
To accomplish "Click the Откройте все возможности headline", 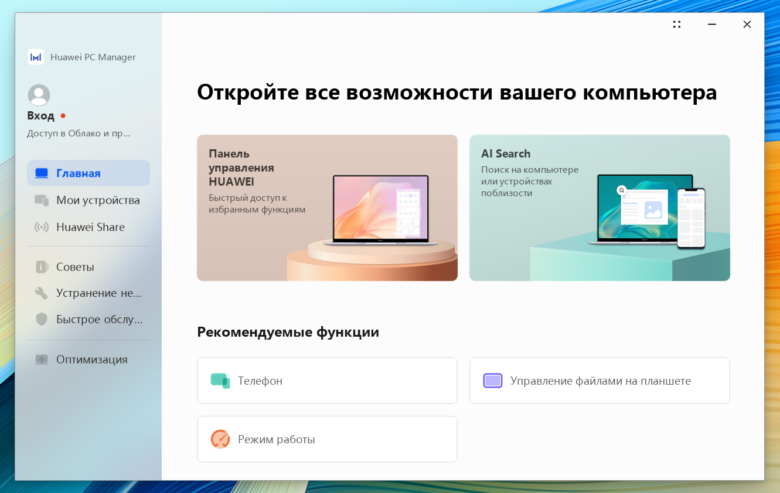I will click(x=457, y=93).
